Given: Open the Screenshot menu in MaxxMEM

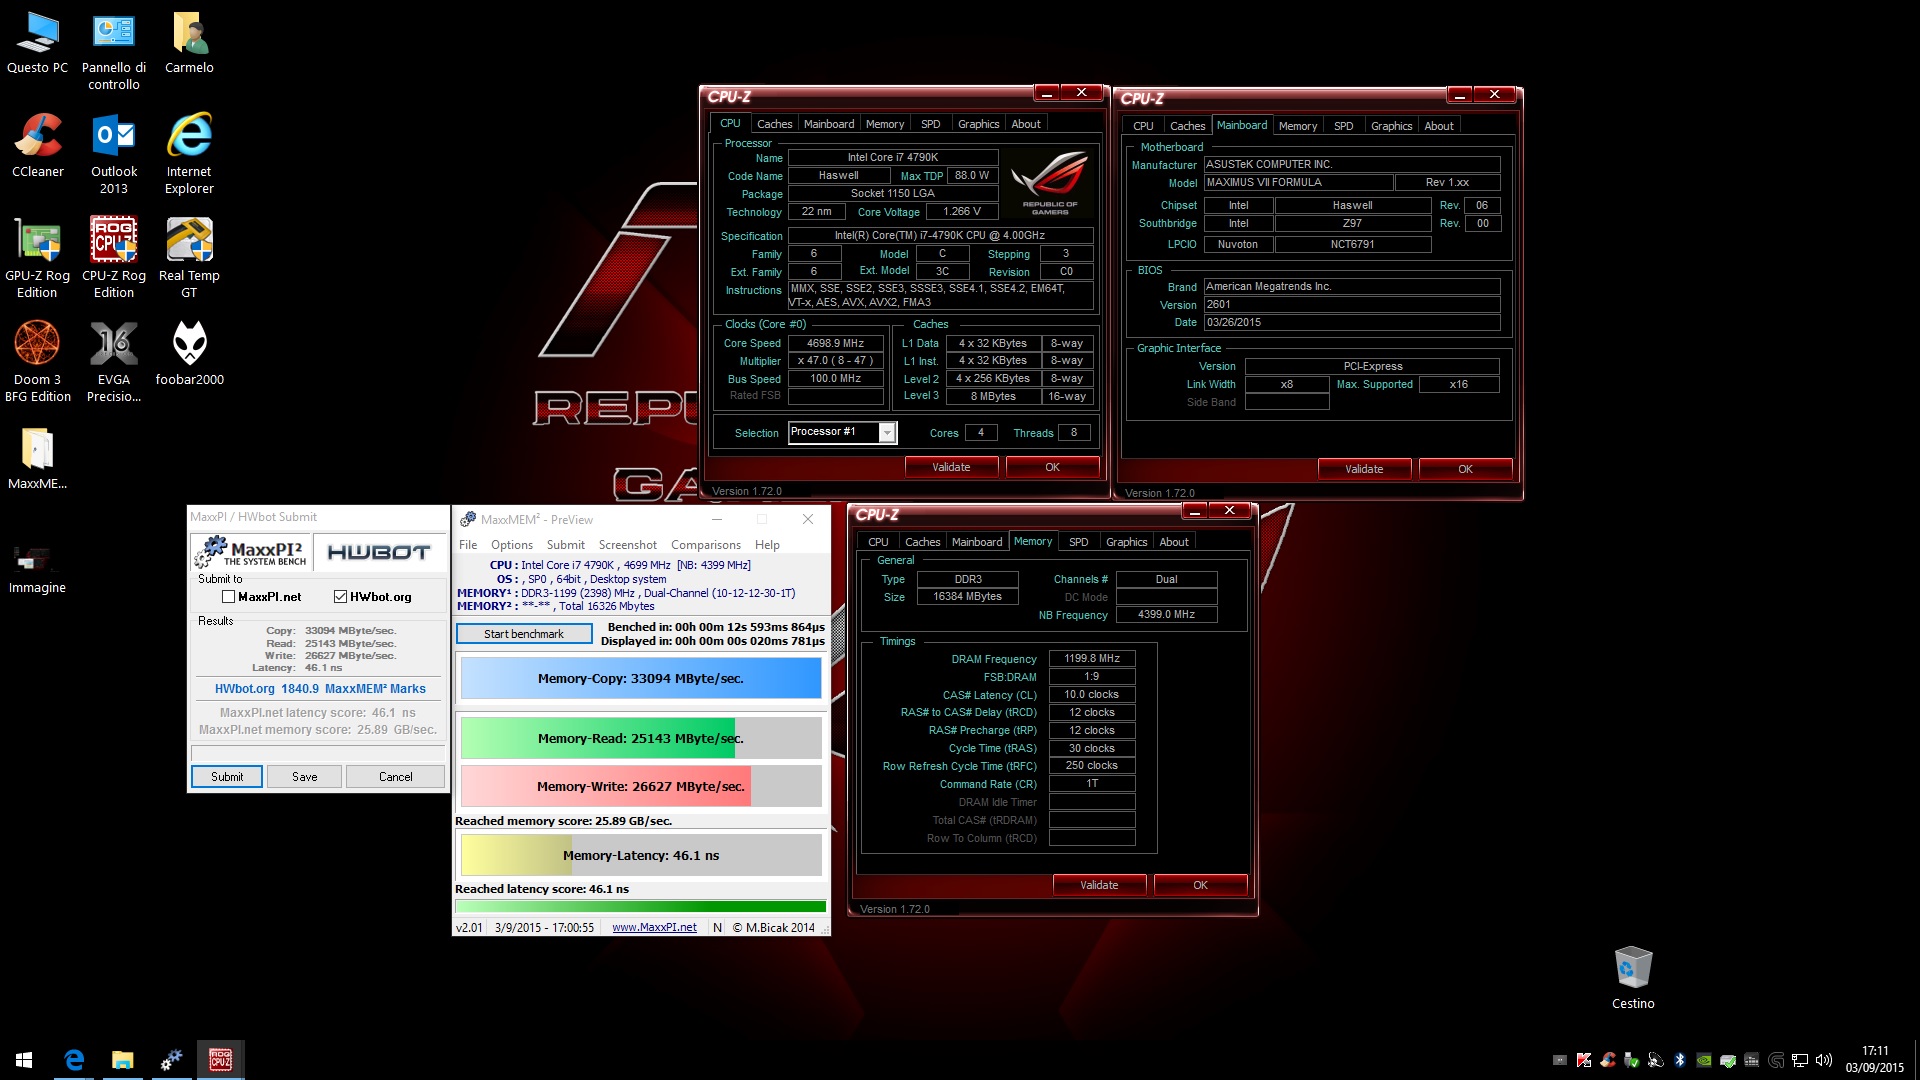Looking at the screenshot, I should pos(628,545).
